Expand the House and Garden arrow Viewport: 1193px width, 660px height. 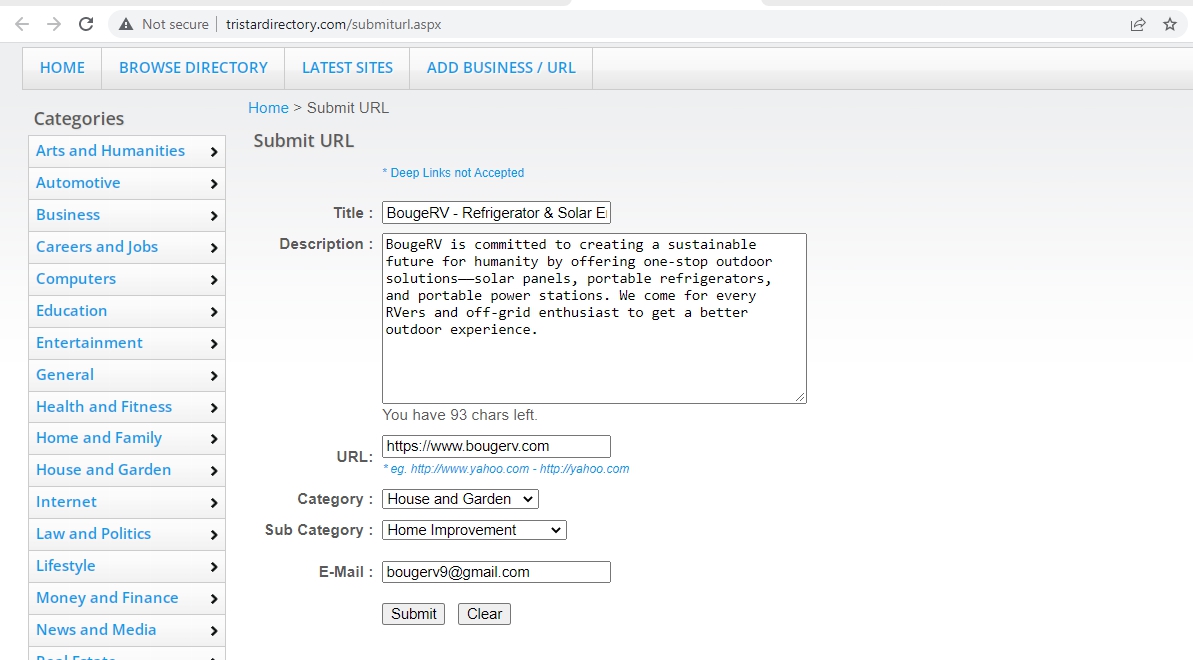(214, 471)
